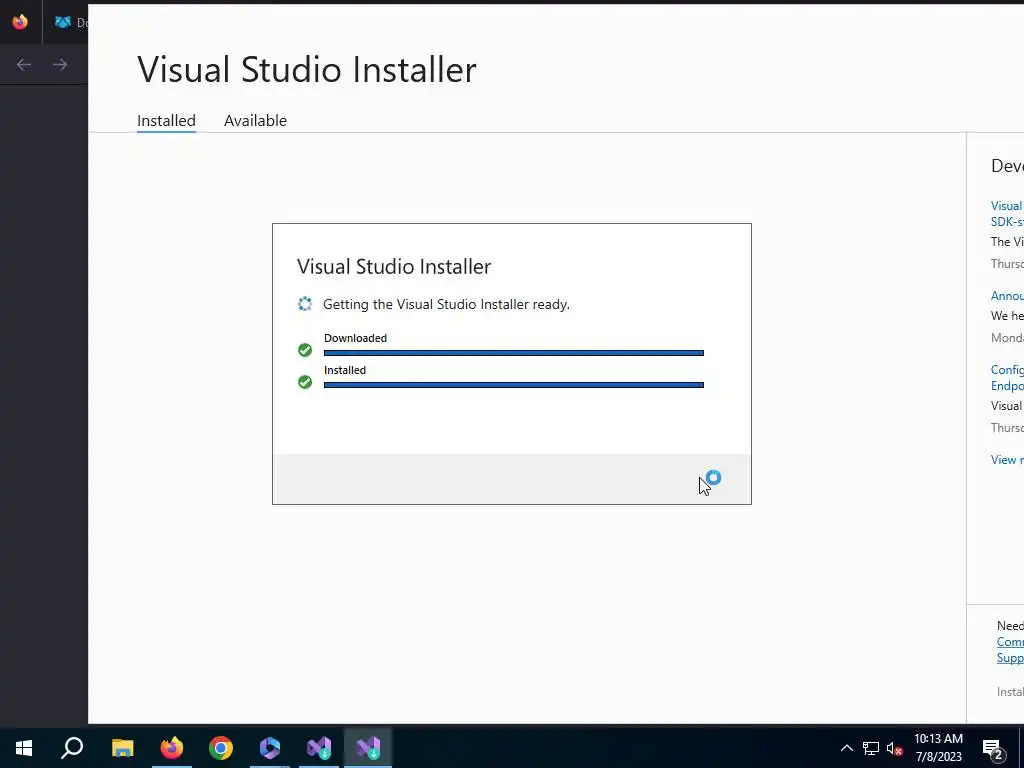This screenshot has width=1024, height=768.
Task: Click the 'Downloaded' label in the dialog
Action: click(x=355, y=338)
